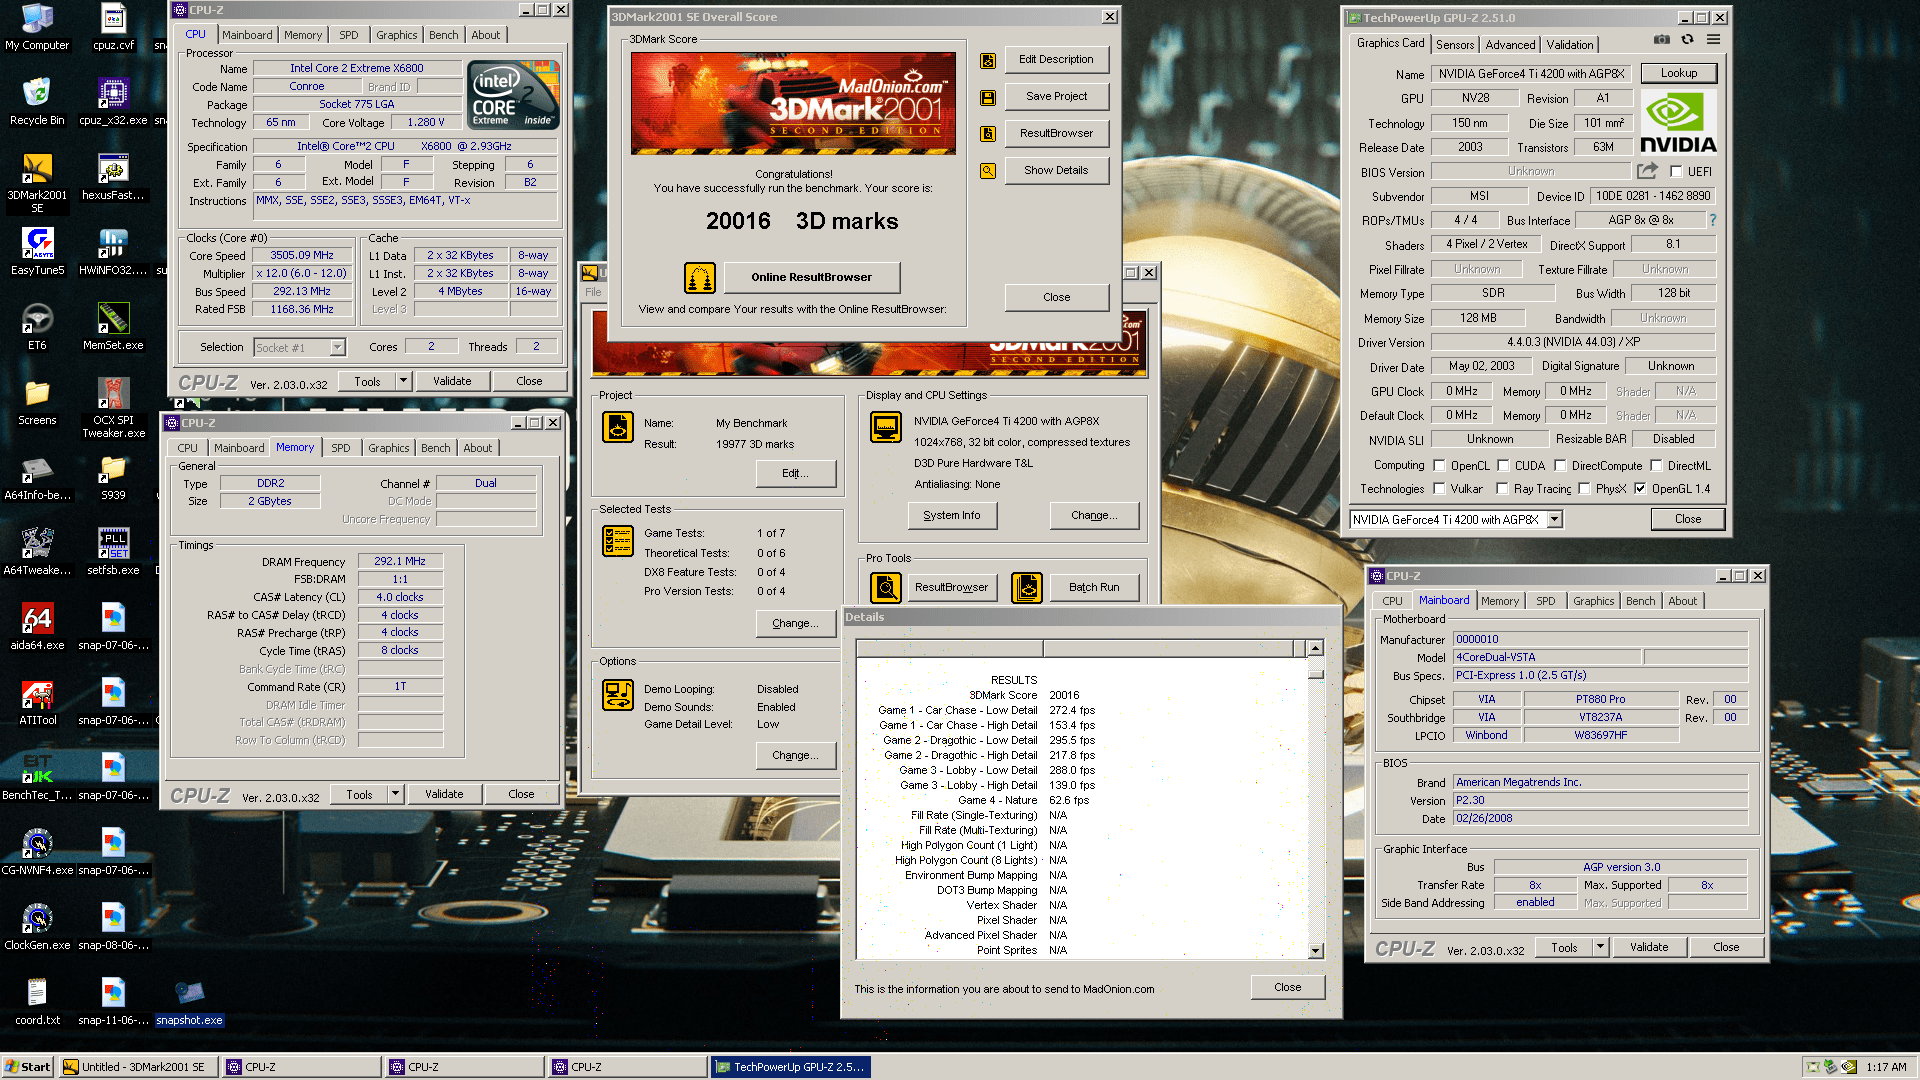Click the GPU-Z BIOS export share icon

[x=1648, y=171]
